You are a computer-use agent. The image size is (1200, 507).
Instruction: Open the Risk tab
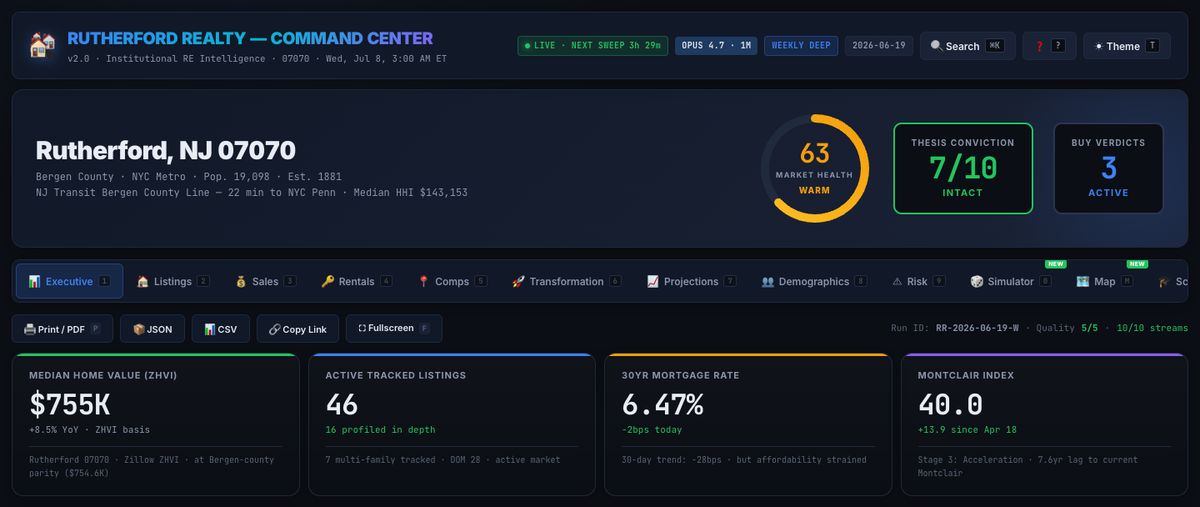pos(918,281)
